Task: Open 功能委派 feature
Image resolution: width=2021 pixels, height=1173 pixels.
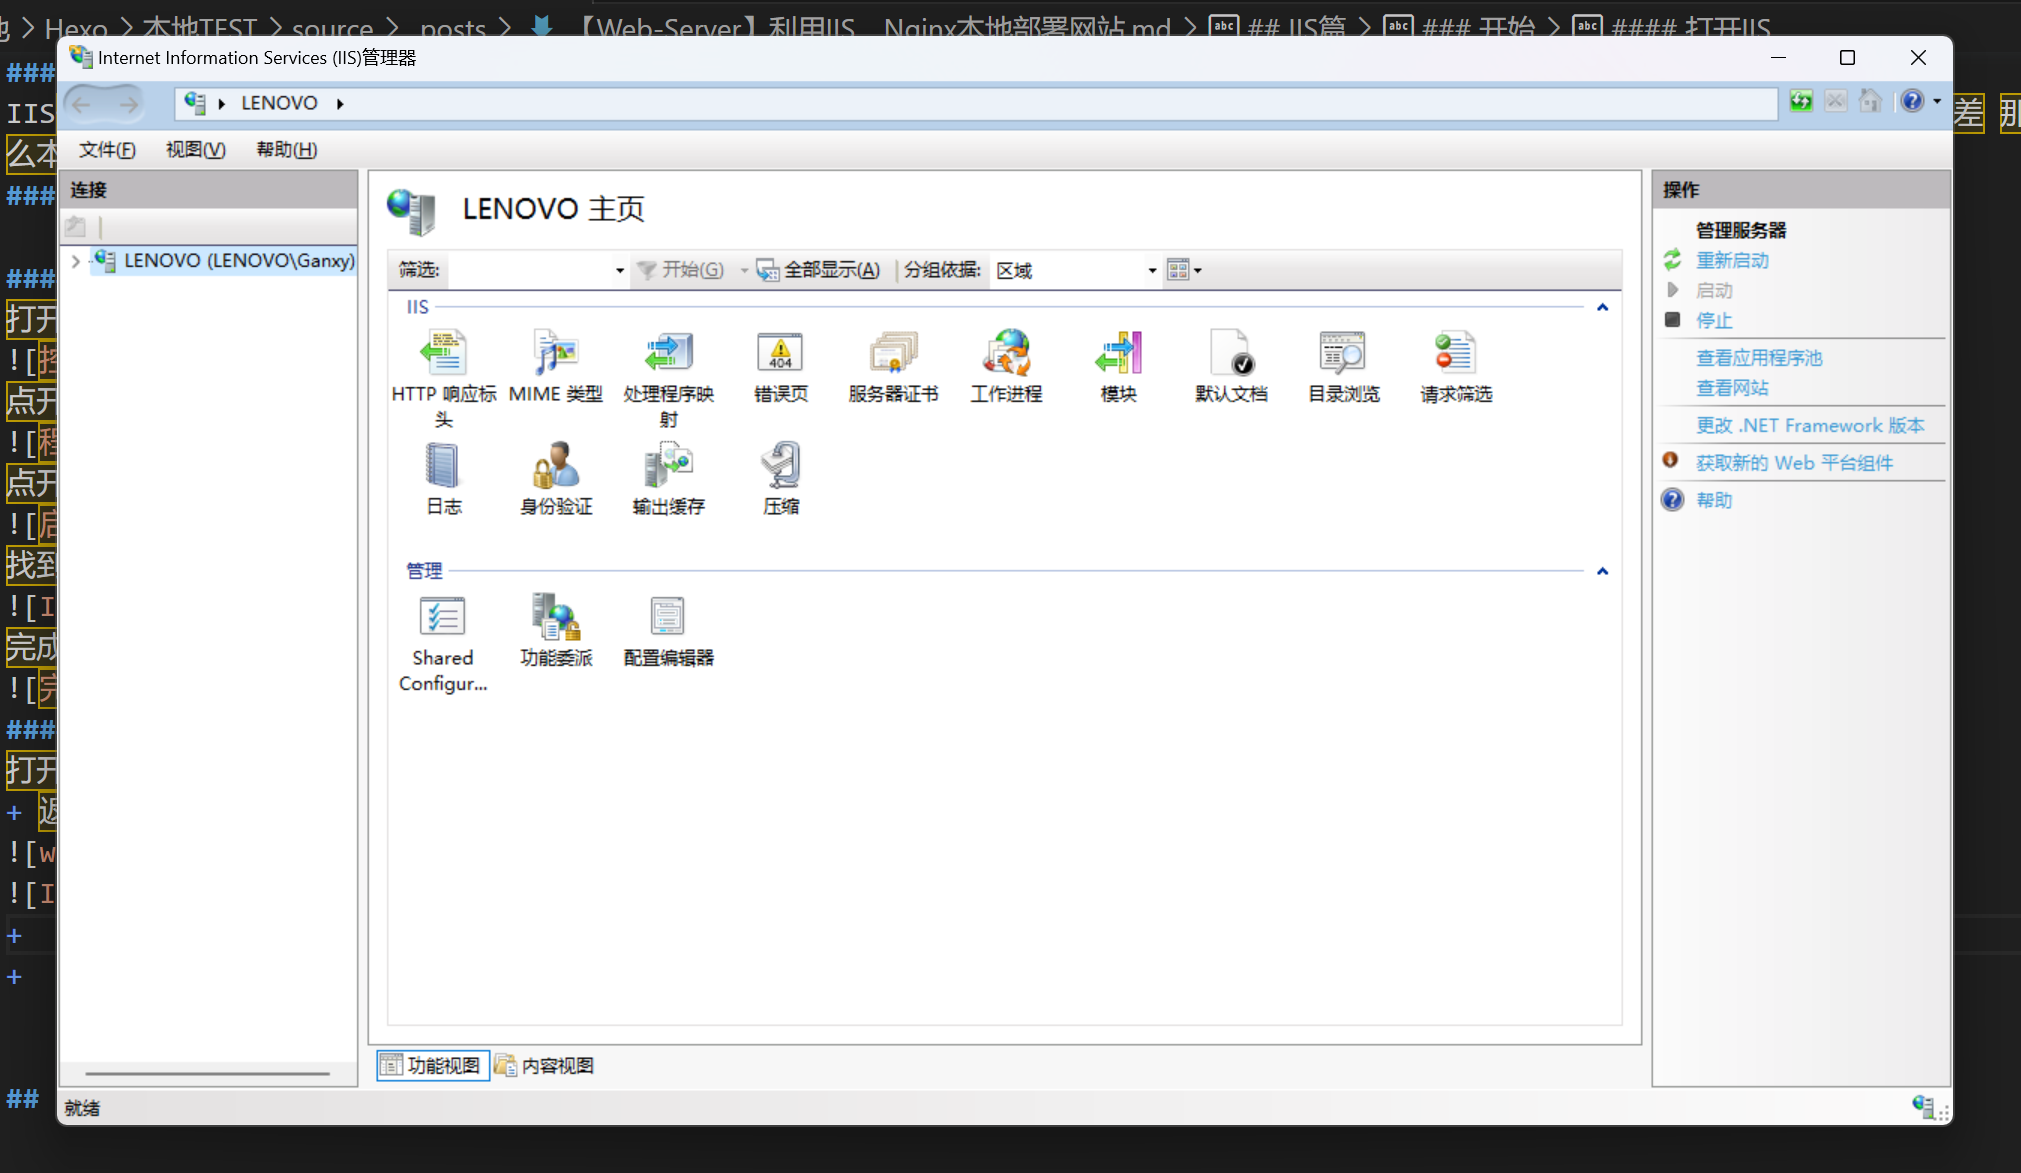Action: coord(556,630)
